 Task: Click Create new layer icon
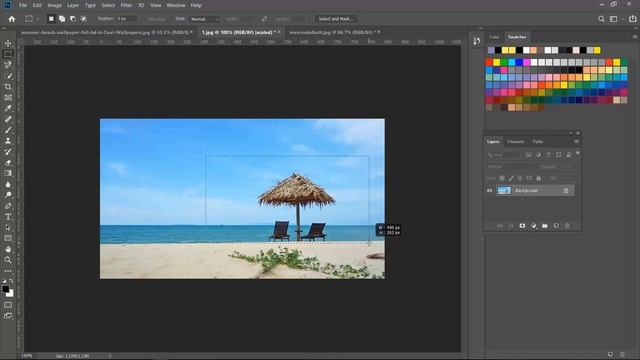click(x=556, y=226)
